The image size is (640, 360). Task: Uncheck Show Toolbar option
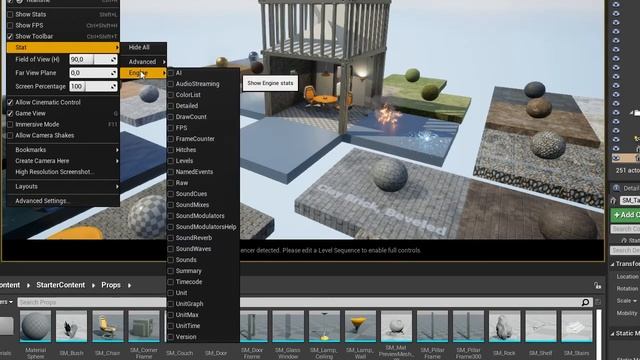[11, 36]
